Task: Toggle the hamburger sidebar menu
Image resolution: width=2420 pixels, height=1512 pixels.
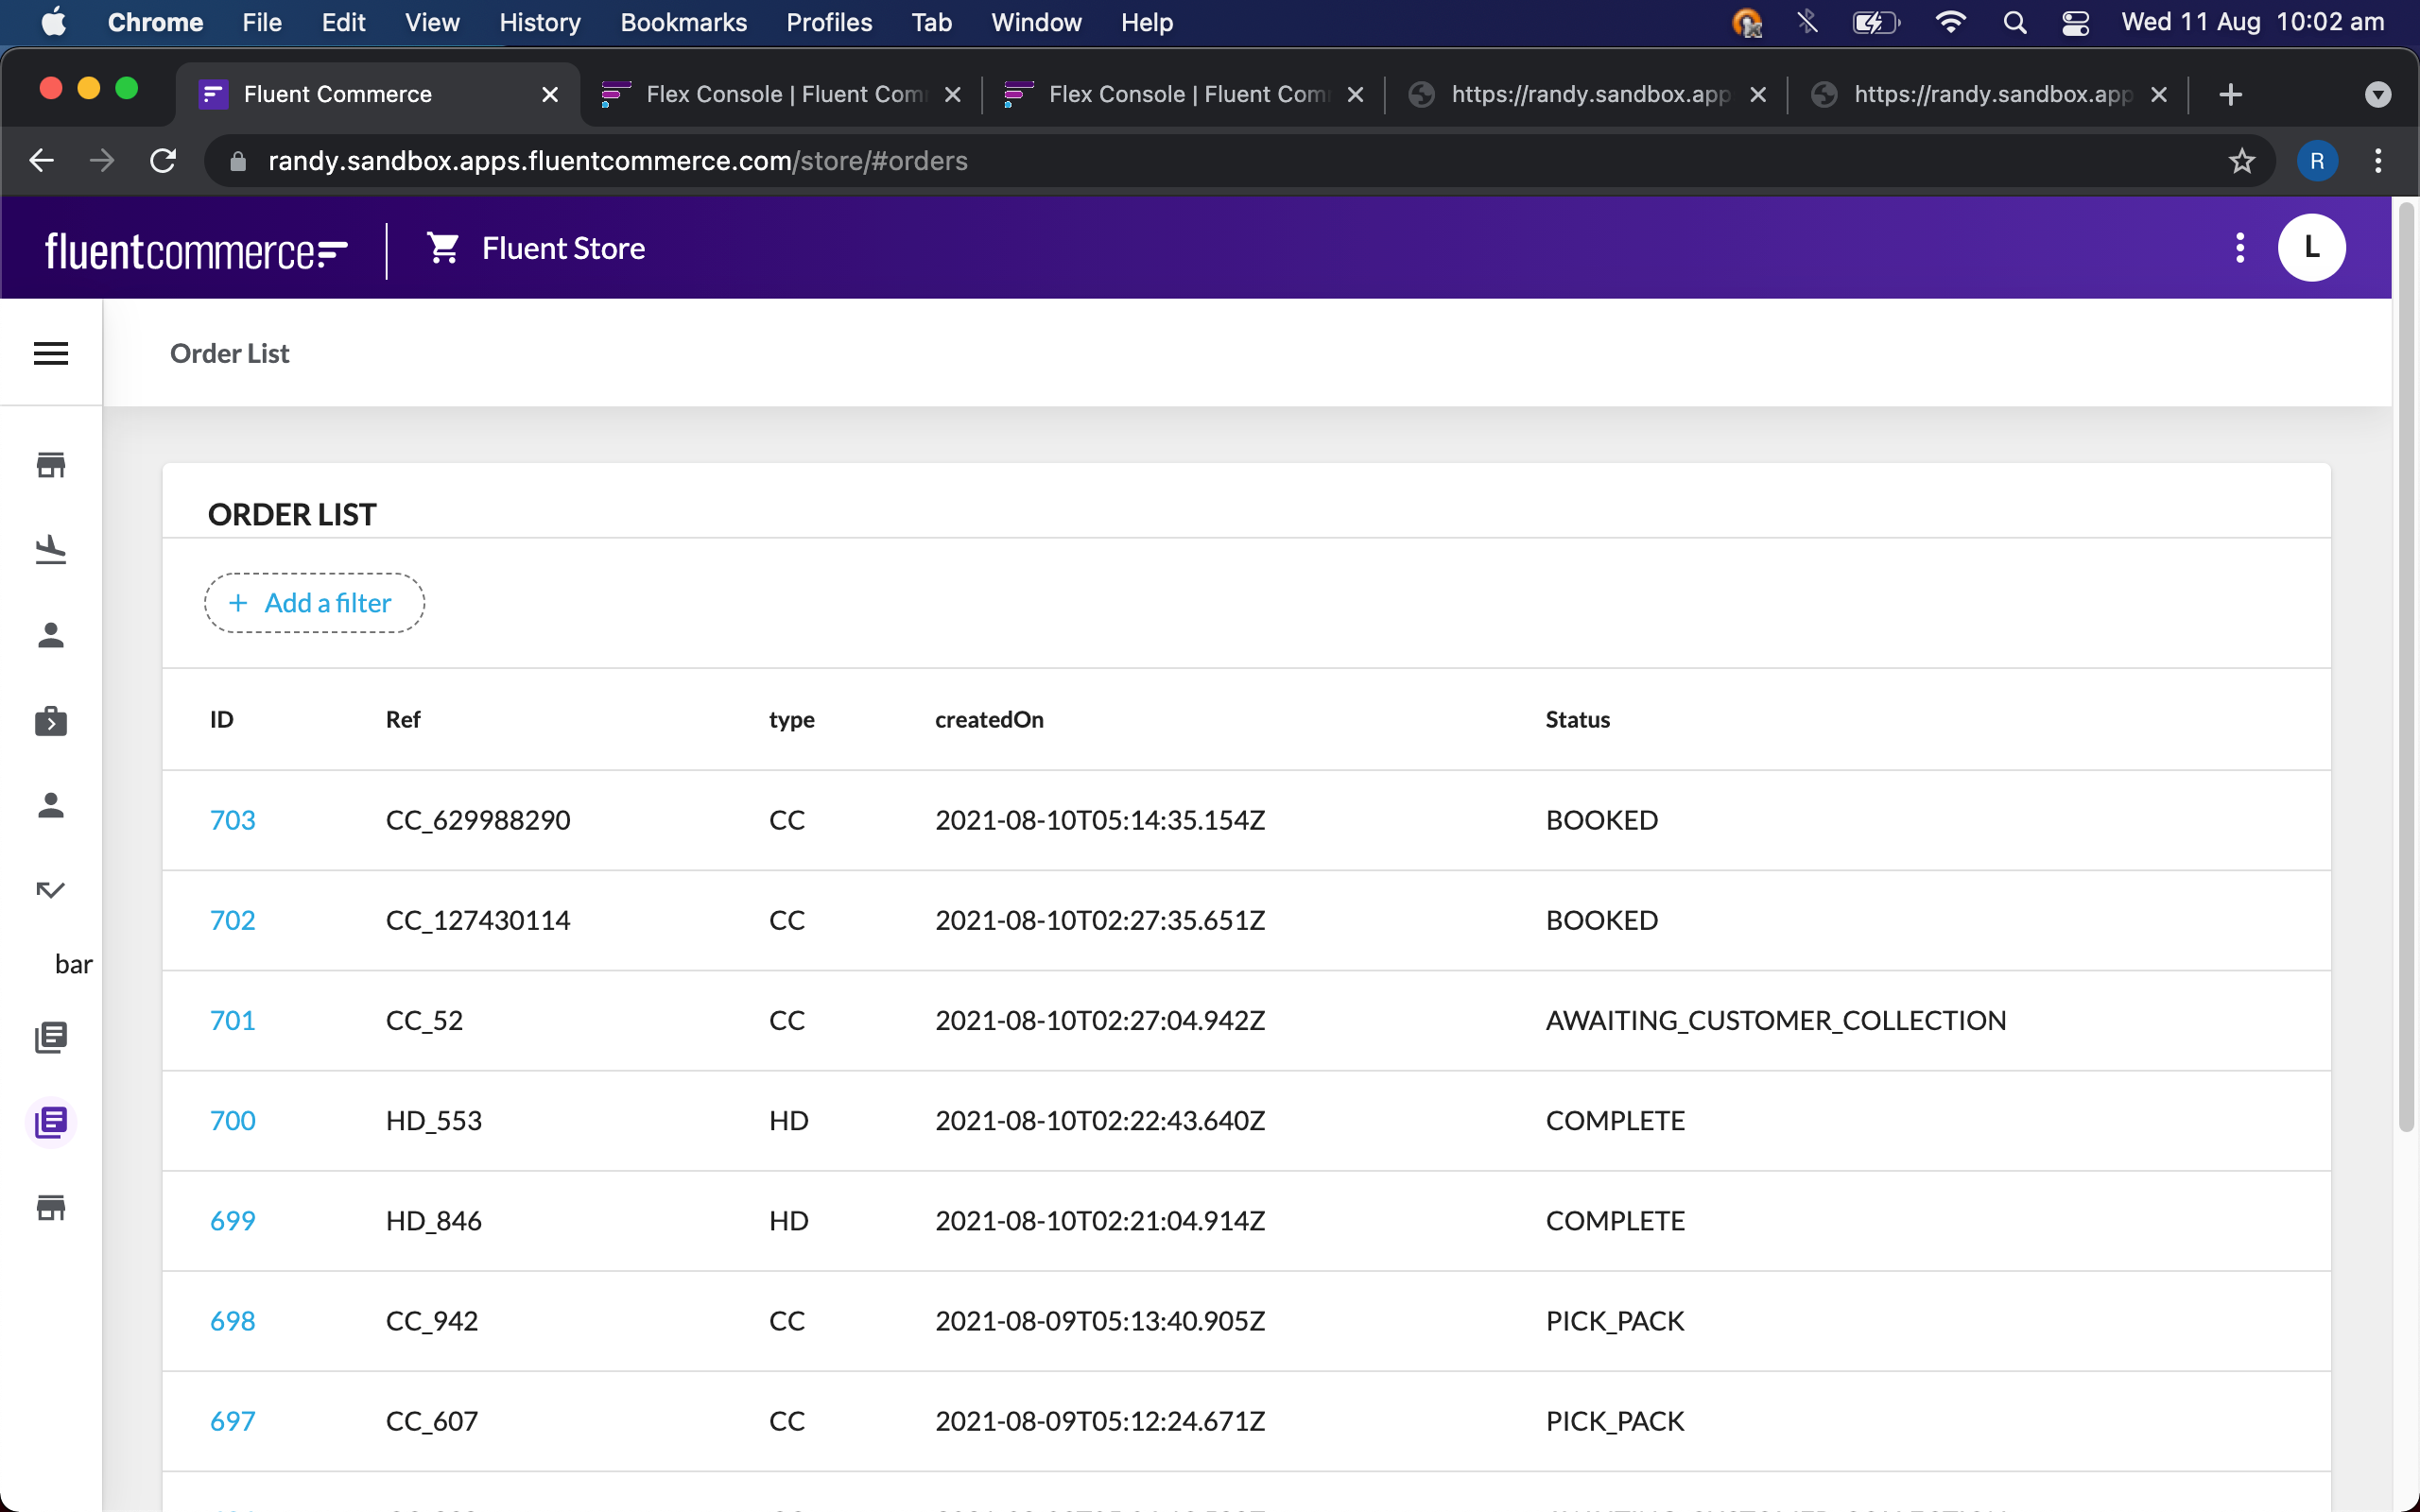Action: pyautogui.click(x=51, y=353)
